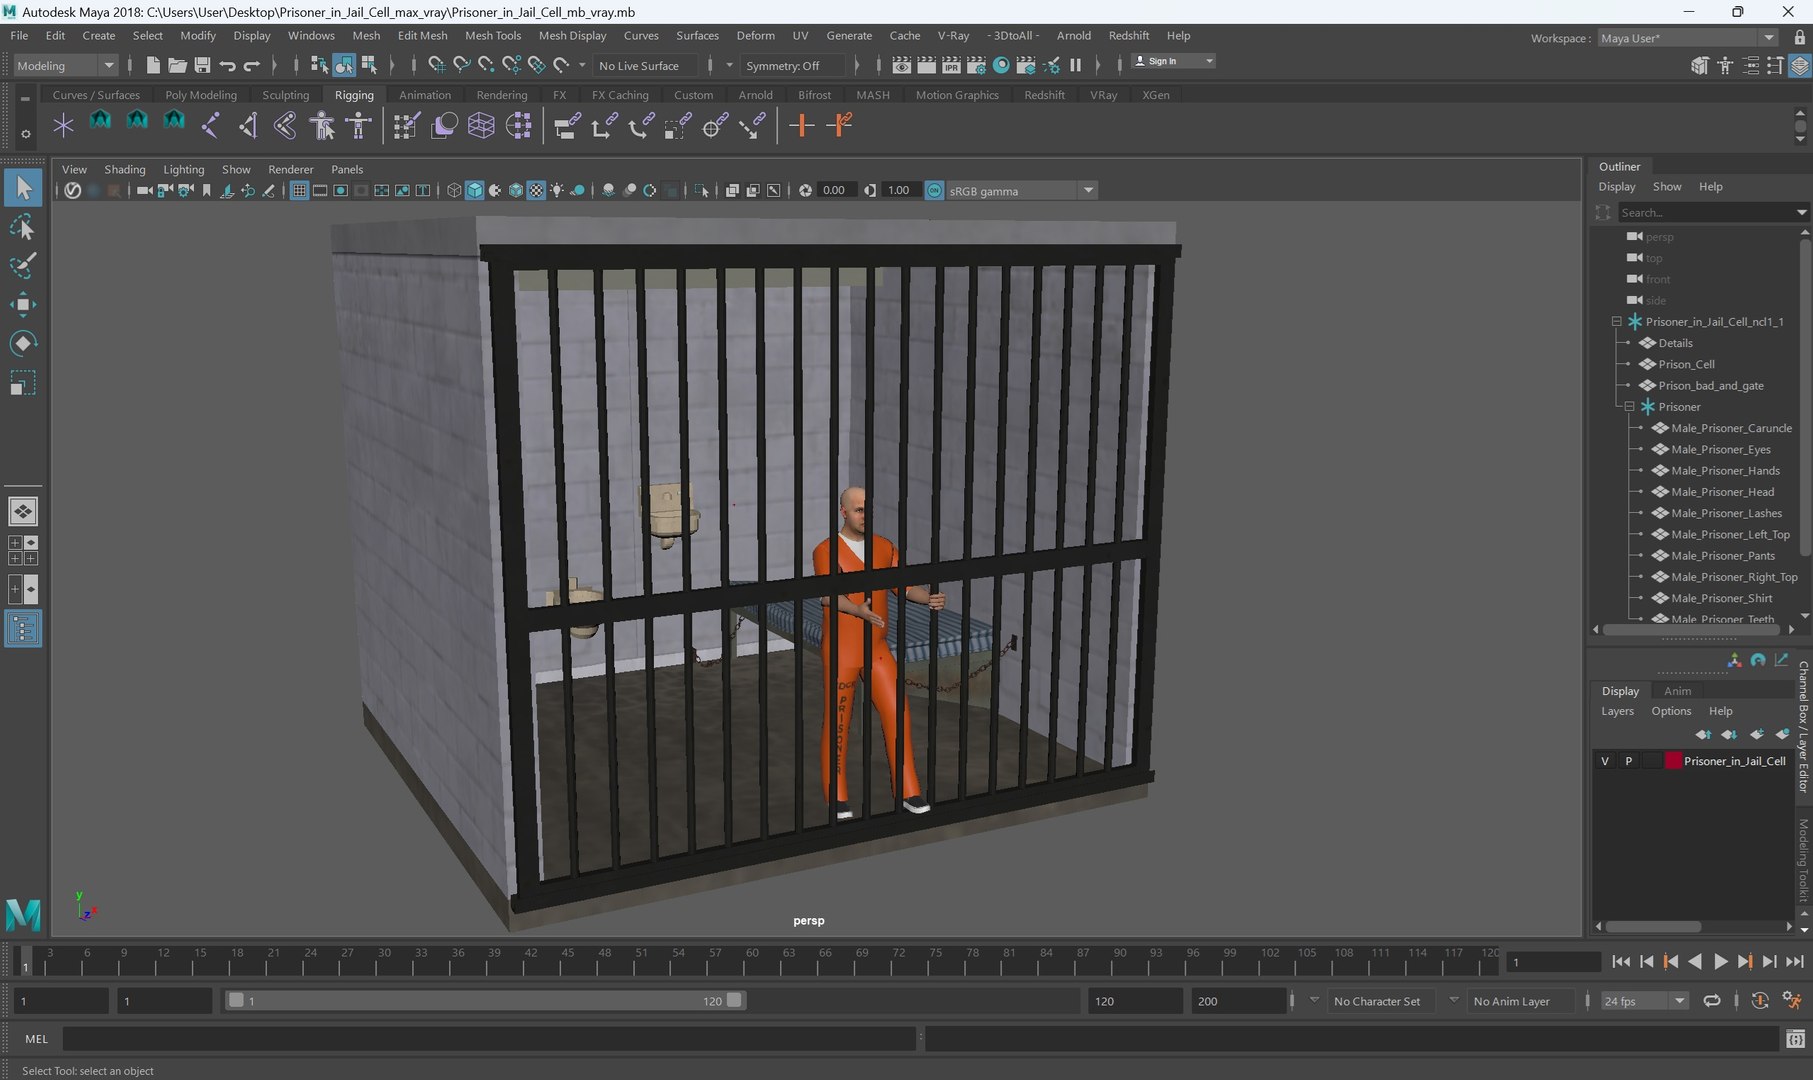Toggle playback P of Prisoner_in_Jail_Cell layer
This screenshot has height=1080, width=1813.
click(x=1629, y=761)
